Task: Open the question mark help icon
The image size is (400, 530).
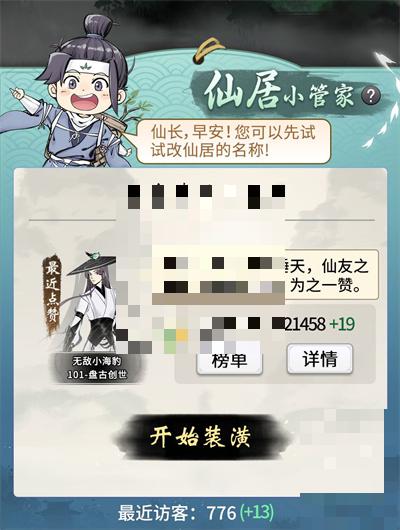Action: 371,96
